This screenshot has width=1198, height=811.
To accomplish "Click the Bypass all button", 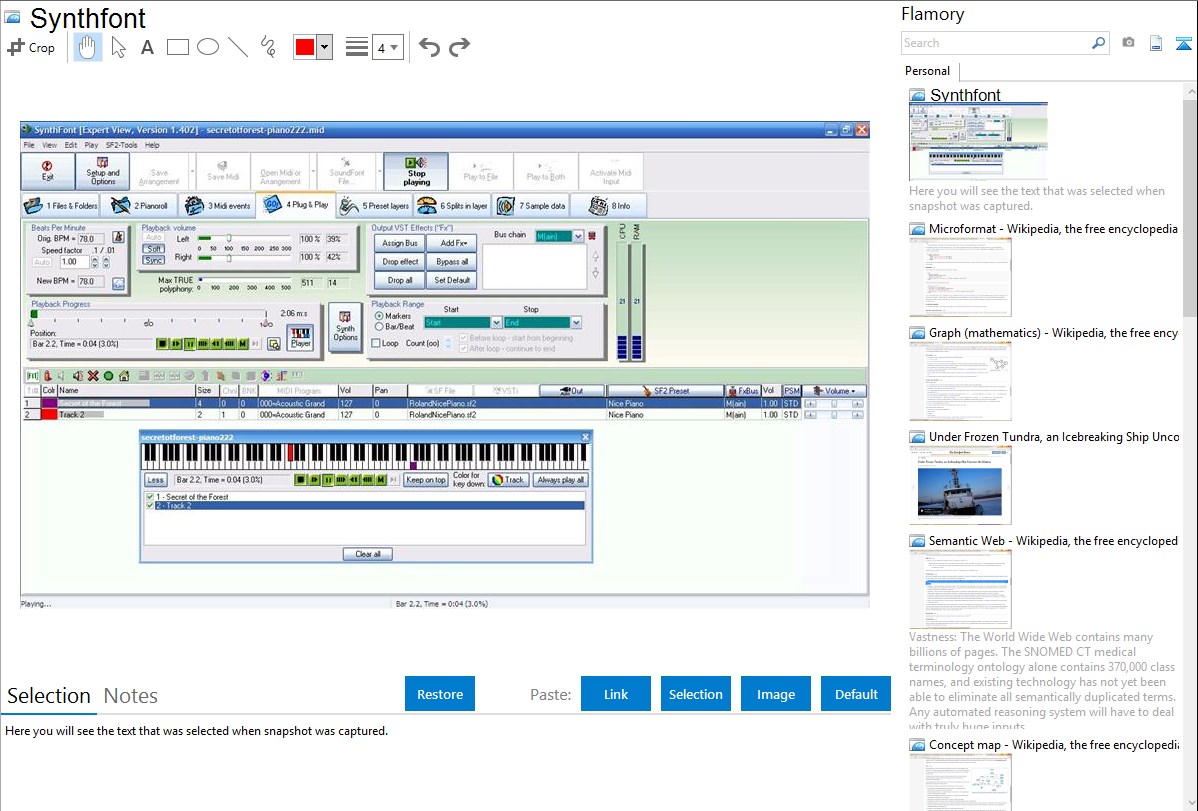I will (x=452, y=261).
